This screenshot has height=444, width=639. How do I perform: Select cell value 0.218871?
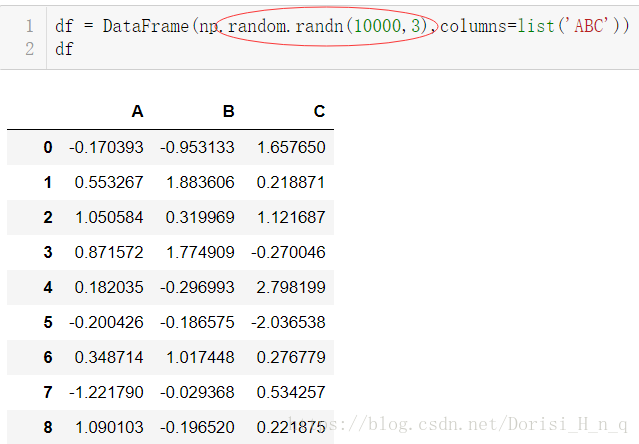pos(291,182)
